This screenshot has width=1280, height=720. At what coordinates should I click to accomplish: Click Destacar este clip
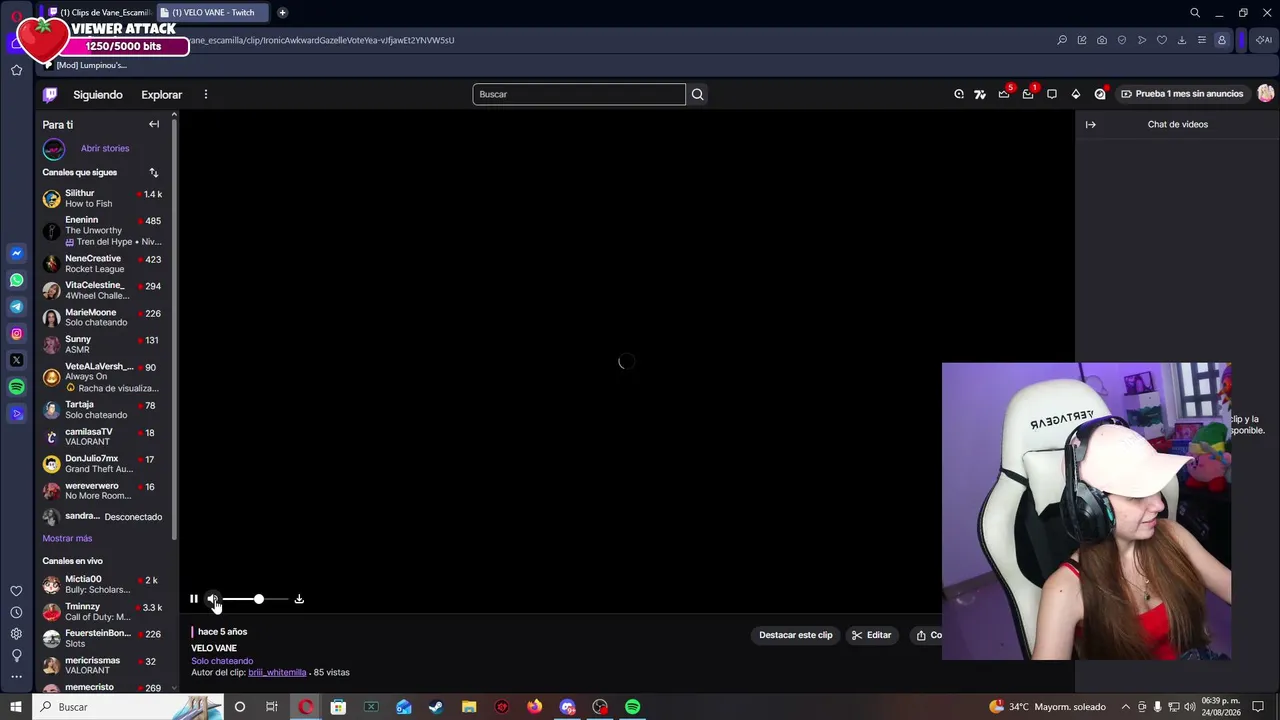point(795,635)
